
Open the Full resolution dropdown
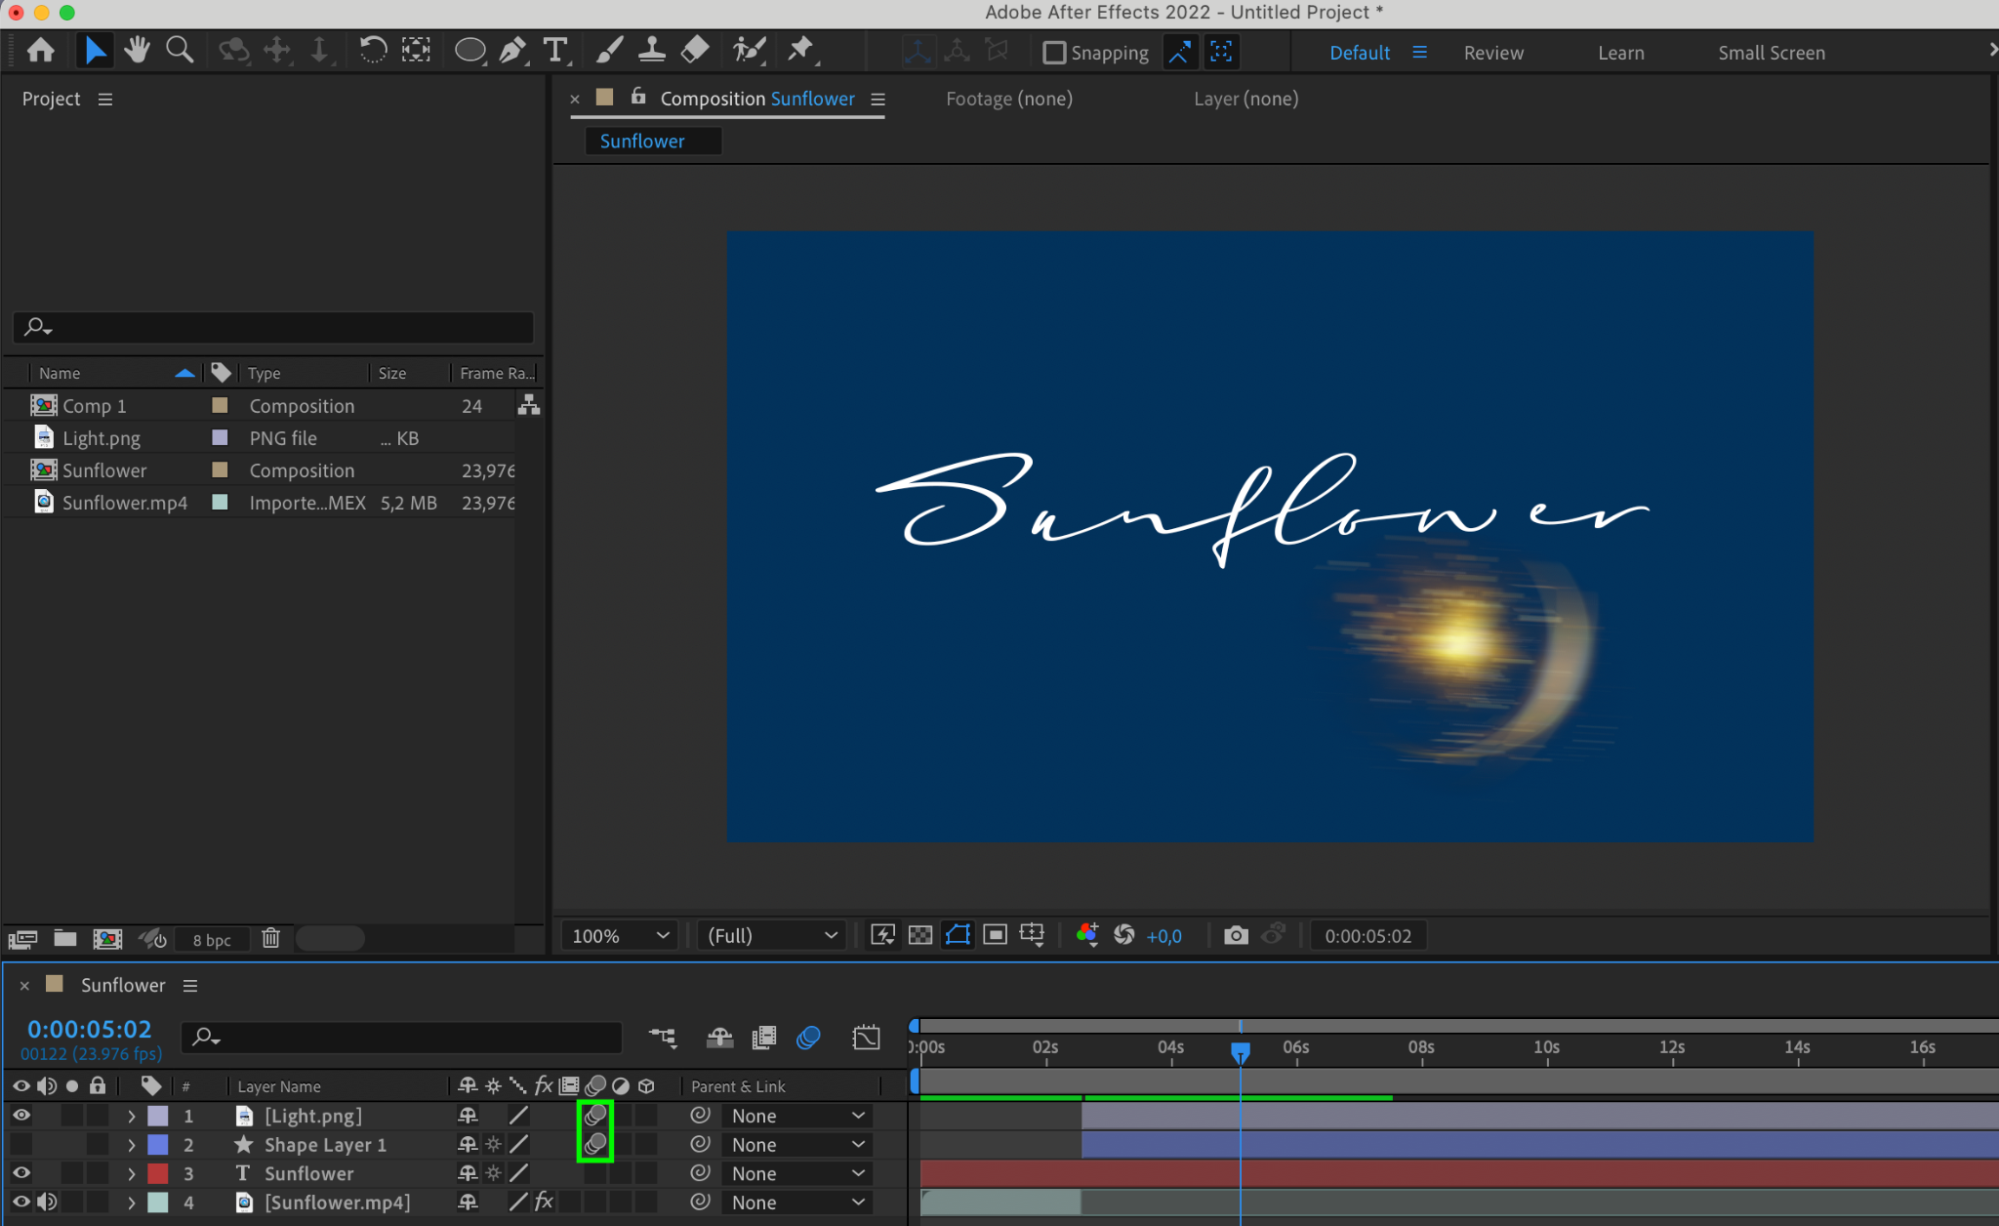(x=771, y=935)
